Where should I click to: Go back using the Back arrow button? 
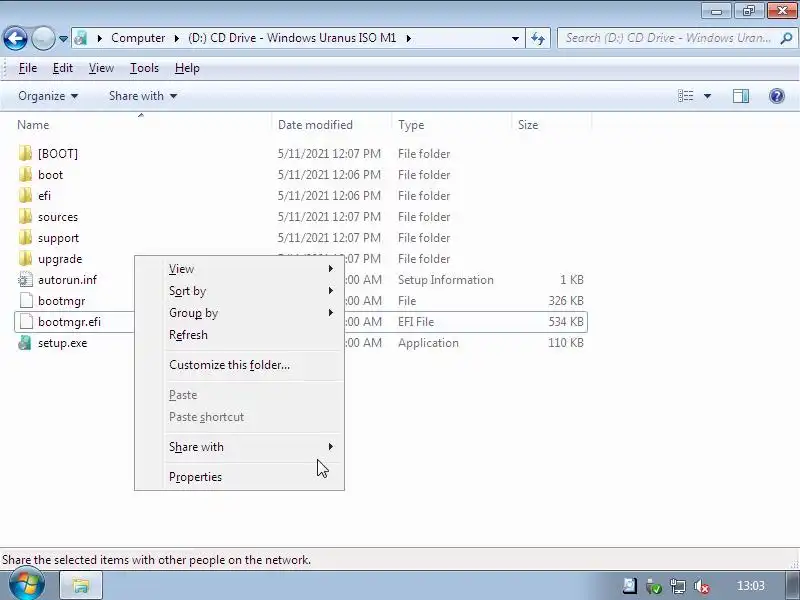[x=15, y=38]
